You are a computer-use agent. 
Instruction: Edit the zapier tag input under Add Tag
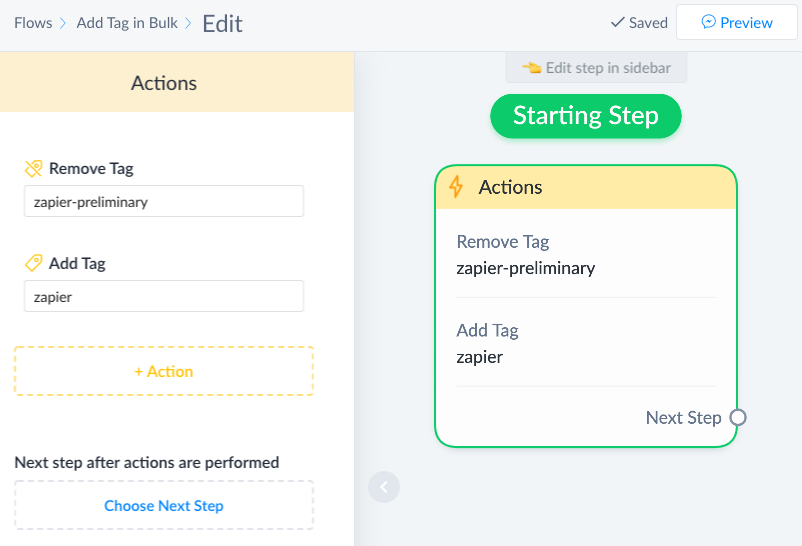[x=164, y=296]
